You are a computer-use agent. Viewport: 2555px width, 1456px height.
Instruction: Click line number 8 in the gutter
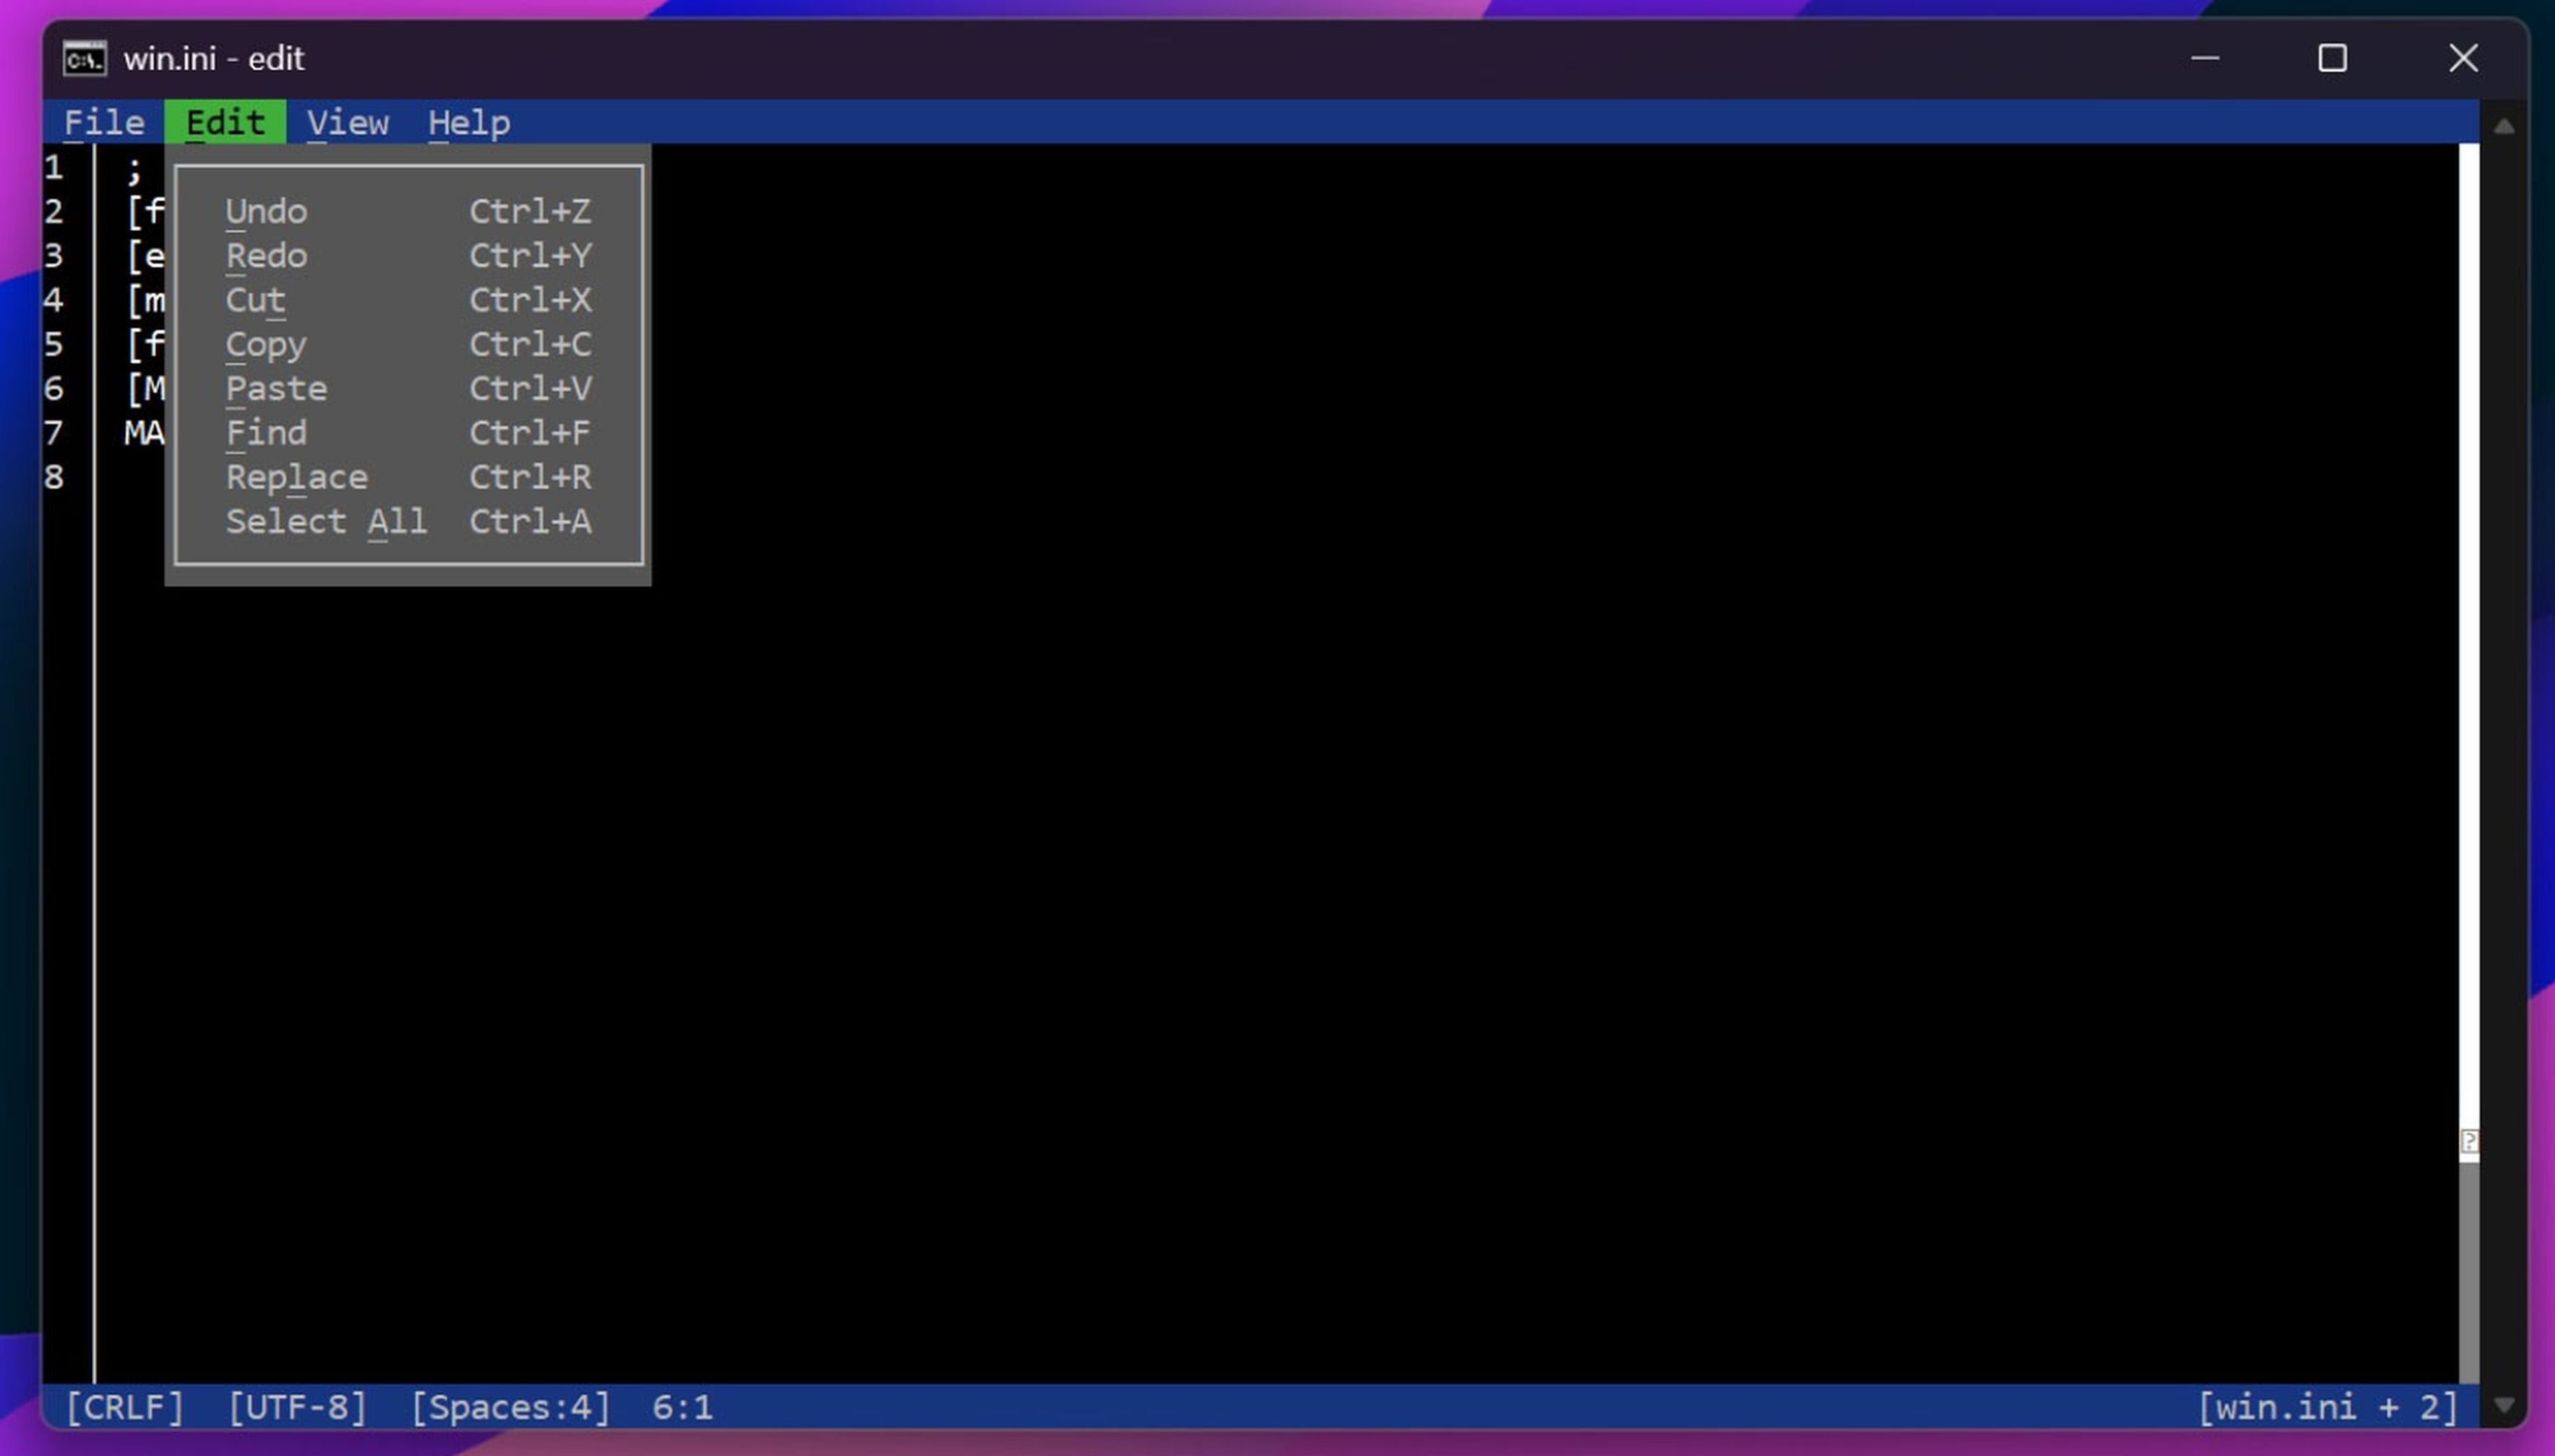tap(54, 477)
